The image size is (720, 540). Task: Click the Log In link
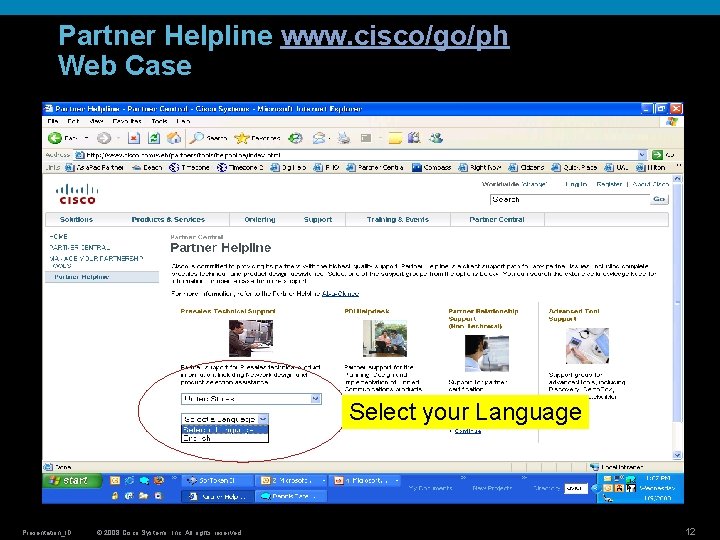pos(576,184)
